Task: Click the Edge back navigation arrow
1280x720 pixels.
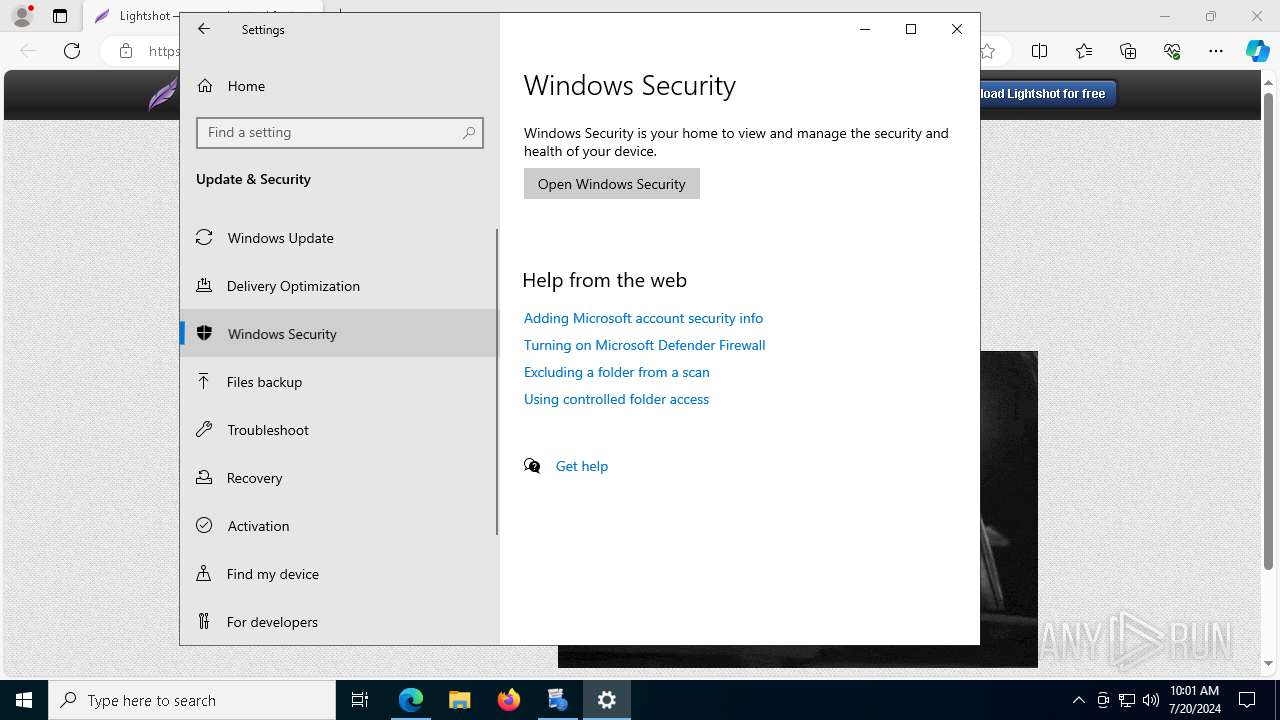Action: click(x=28, y=51)
